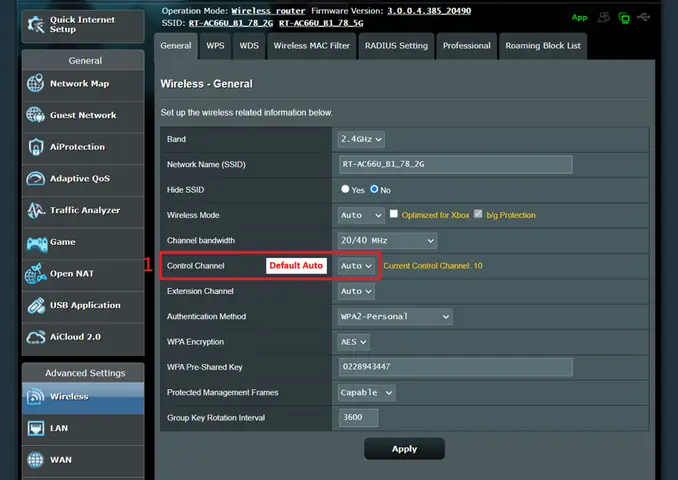Click the firmware version 3.0.0.4.385_20490 link
Viewport: 678px width, 480px height.
(x=429, y=11)
